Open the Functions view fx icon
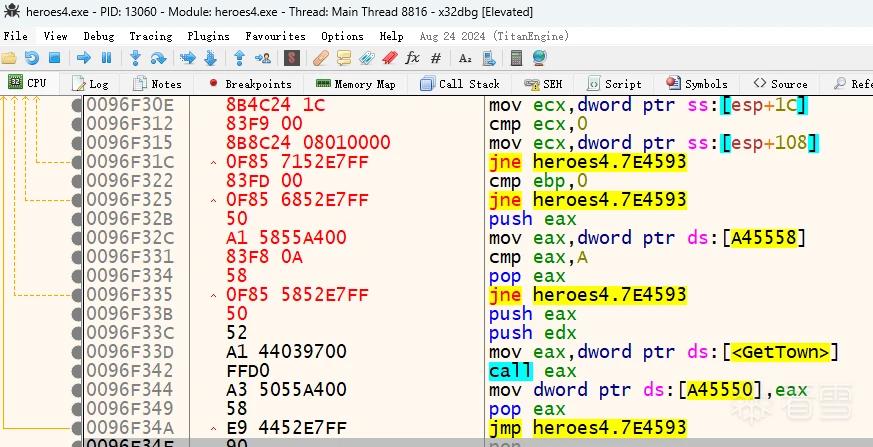This screenshot has height=447, width=873. 413,58
